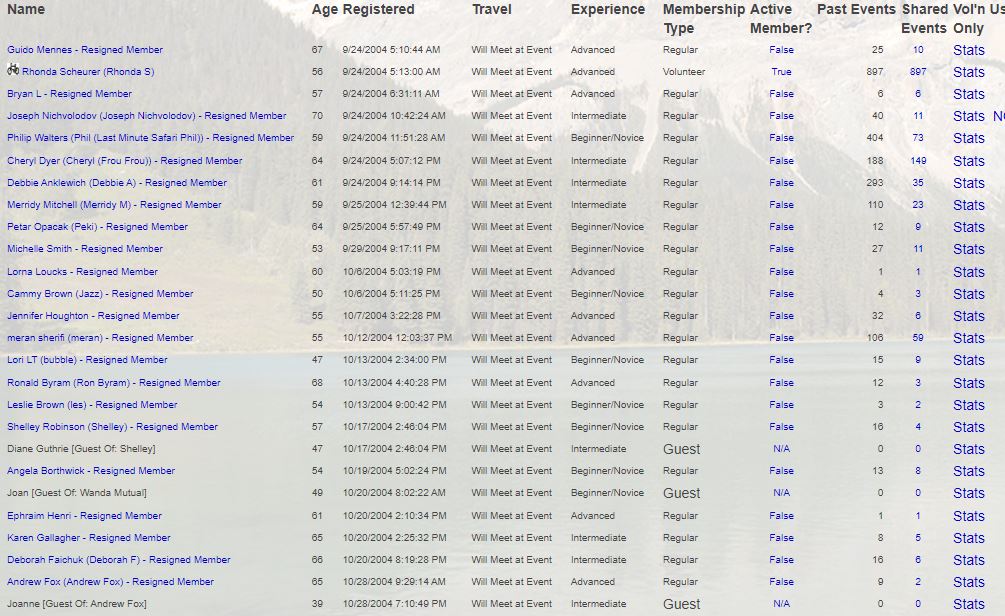1005x616 pixels.
Task: Click past events count 293
Action: click(875, 183)
